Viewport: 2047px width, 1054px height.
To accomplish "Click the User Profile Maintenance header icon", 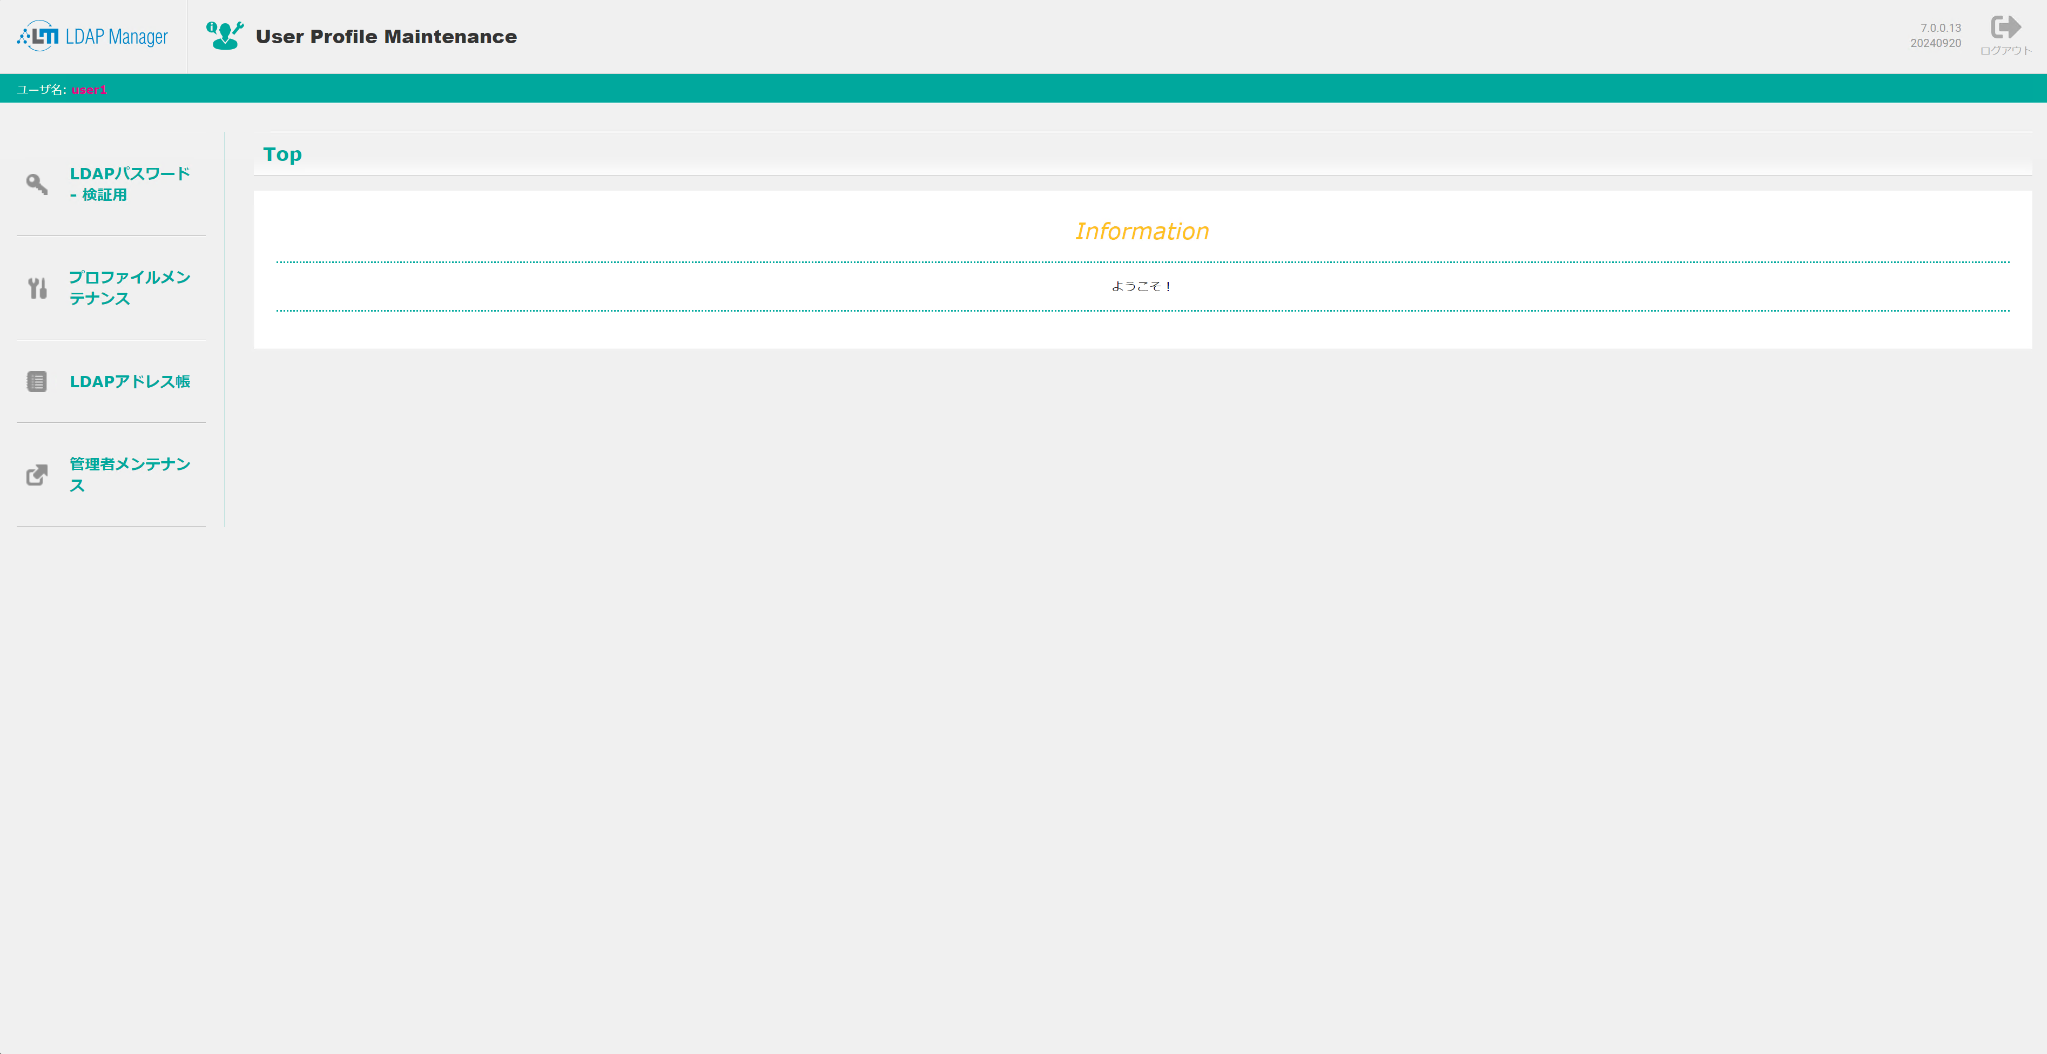I will (x=224, y=36).
